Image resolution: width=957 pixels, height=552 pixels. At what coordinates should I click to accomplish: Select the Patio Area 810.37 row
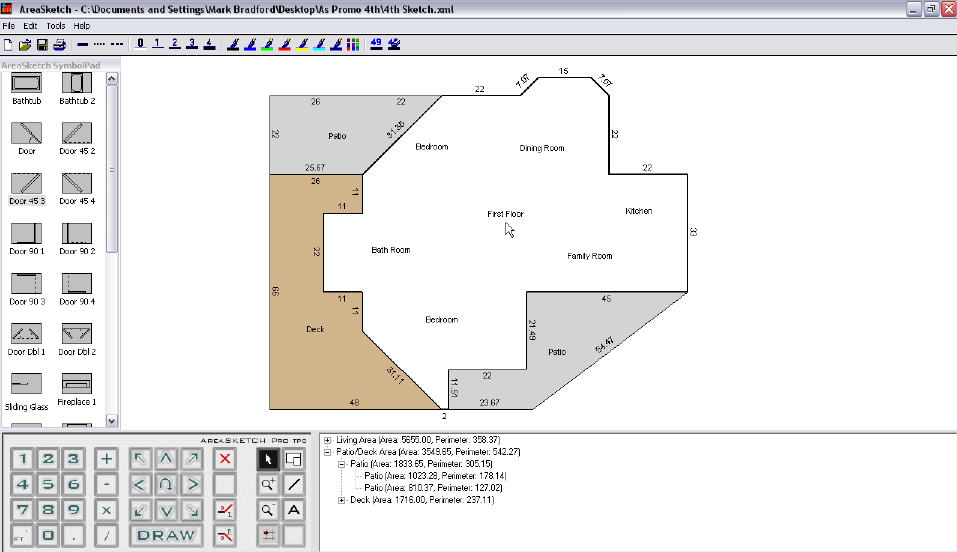tap(433, 488)
